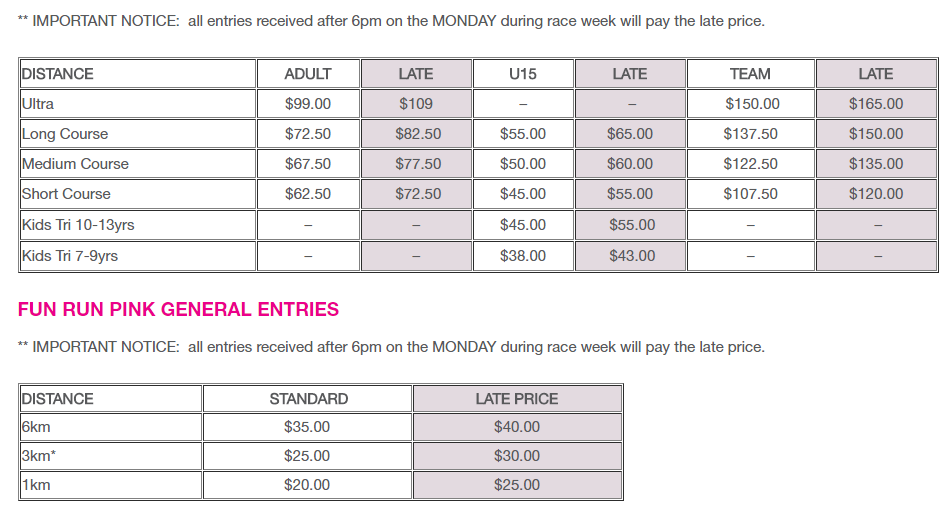Click the U15 column header
Image resolution: width=948 pixels, height=518 pixels.
pyautogui.click(x=522, y=74)
